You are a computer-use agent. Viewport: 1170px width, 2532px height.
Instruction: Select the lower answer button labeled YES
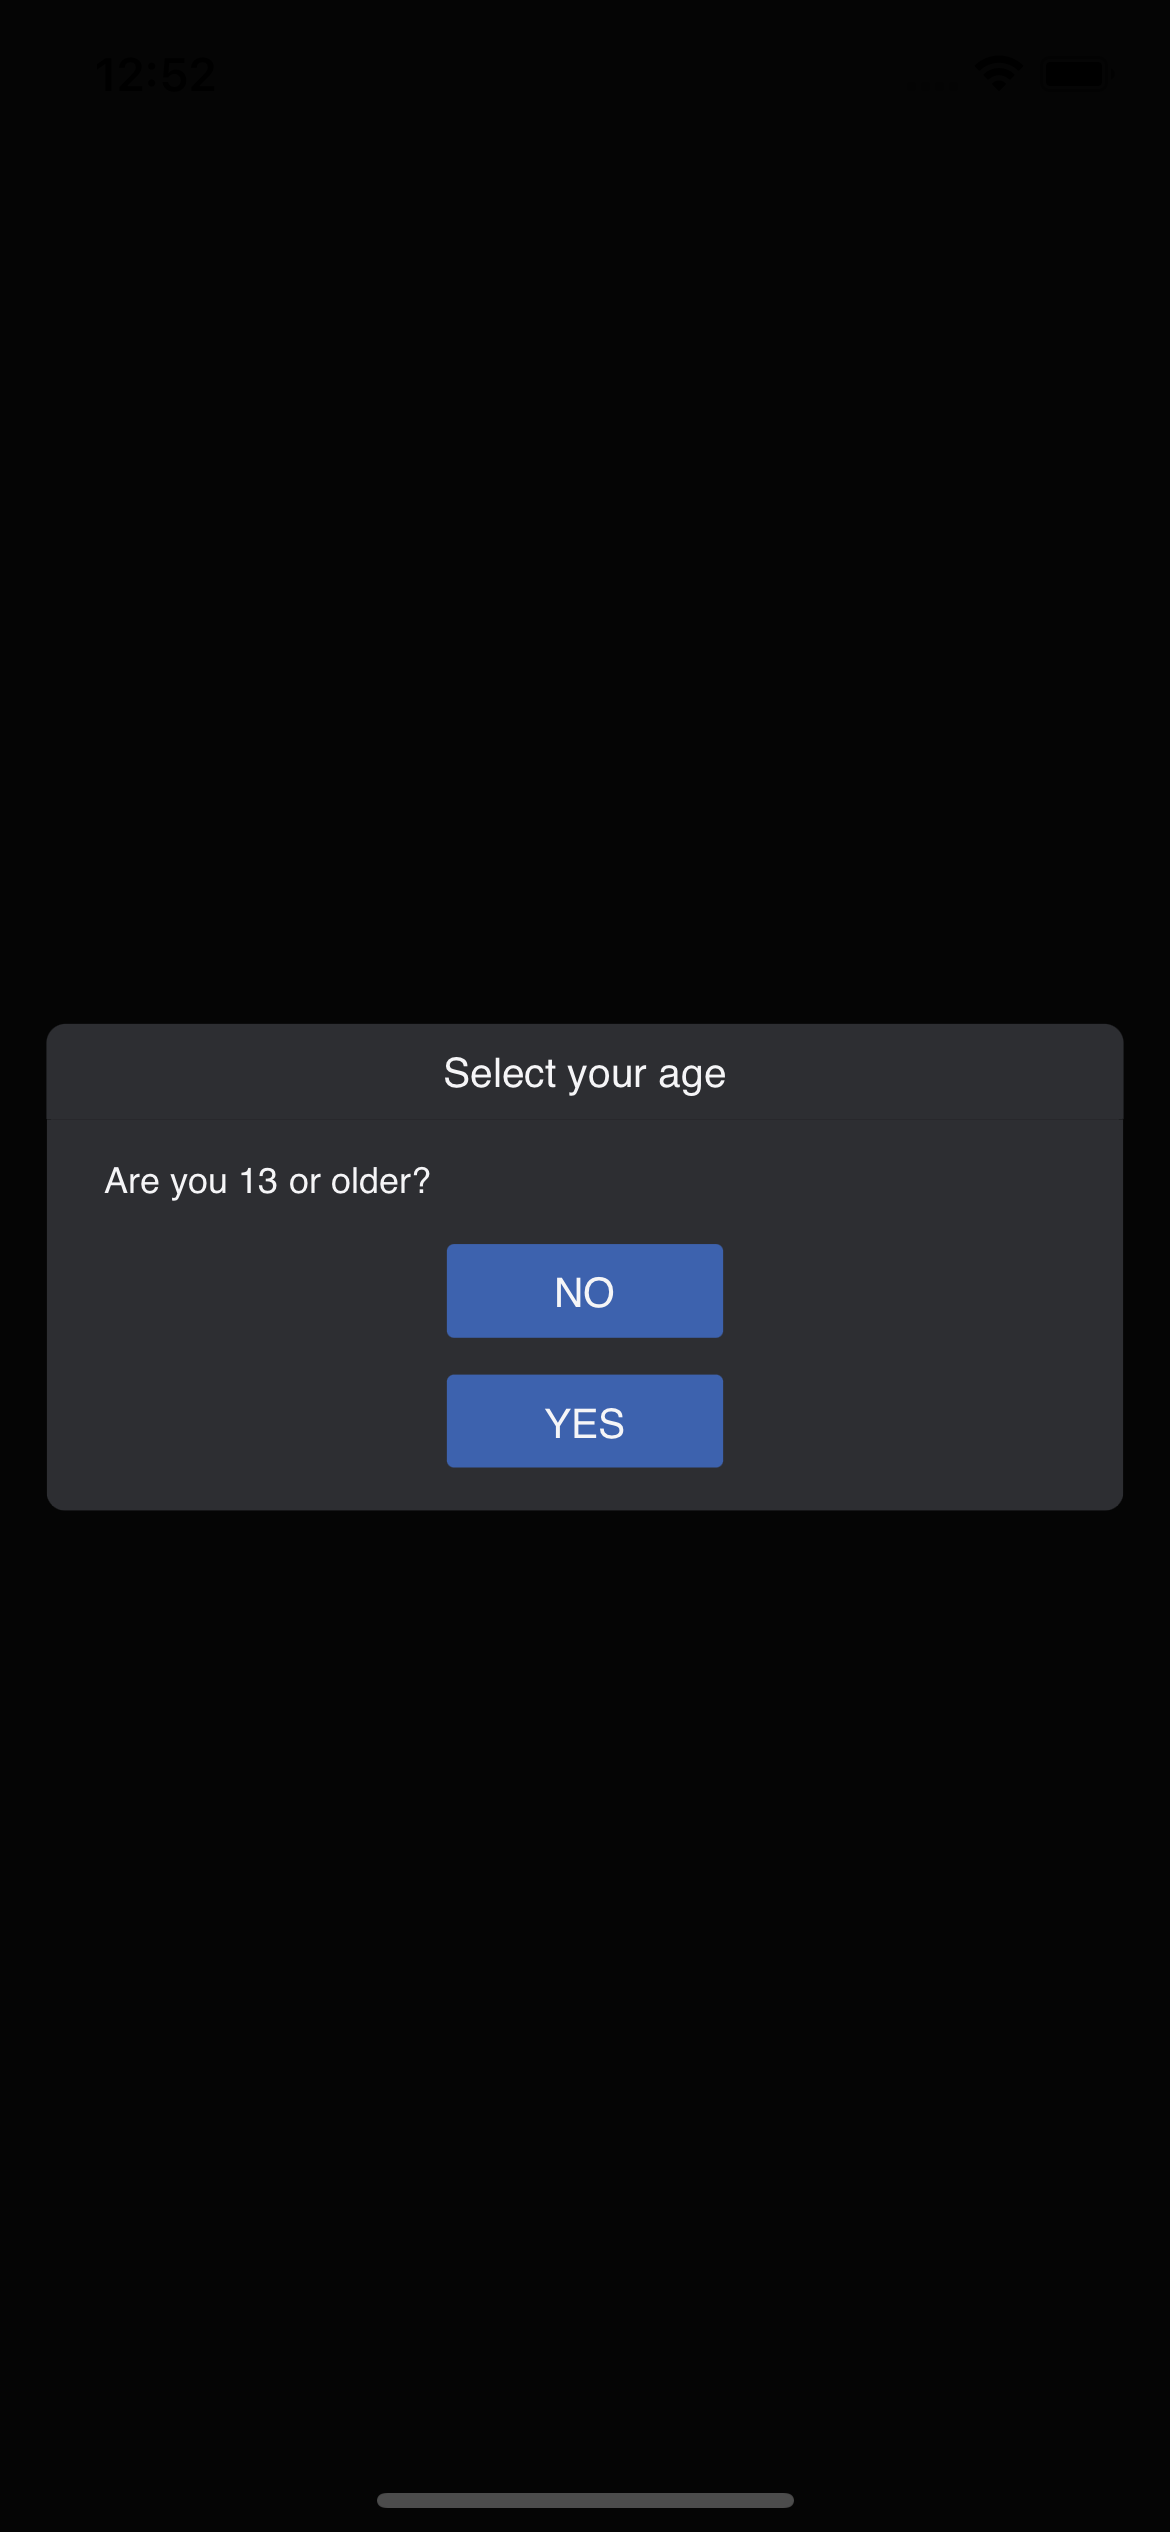584,1420
